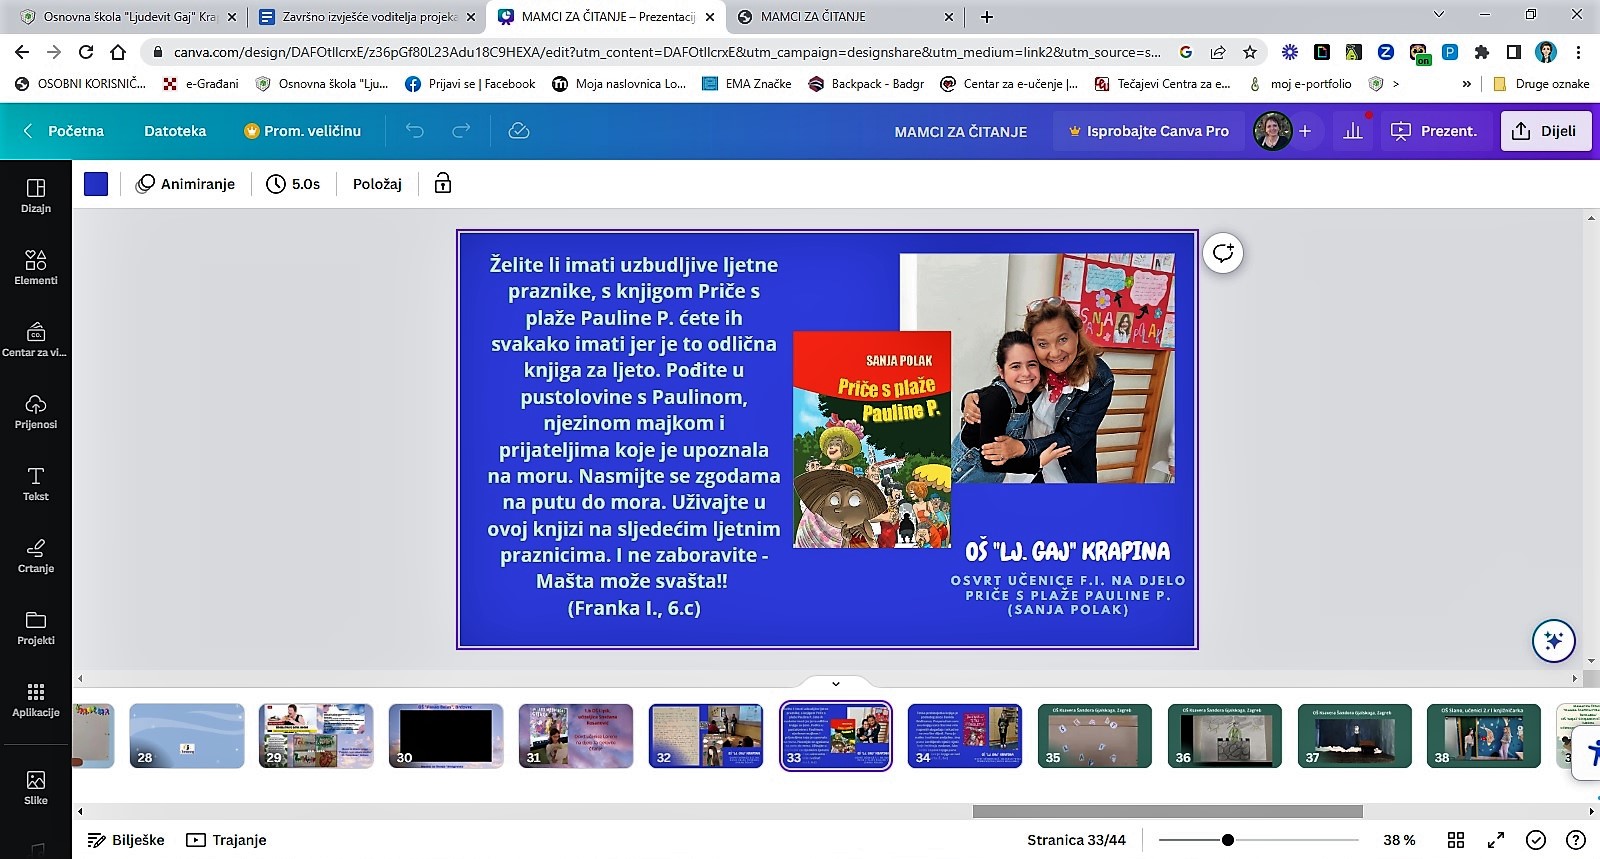This screenshot has width=1600, height=859.
Task: Open the Slike photos panel
Action: tap(36, 787)
